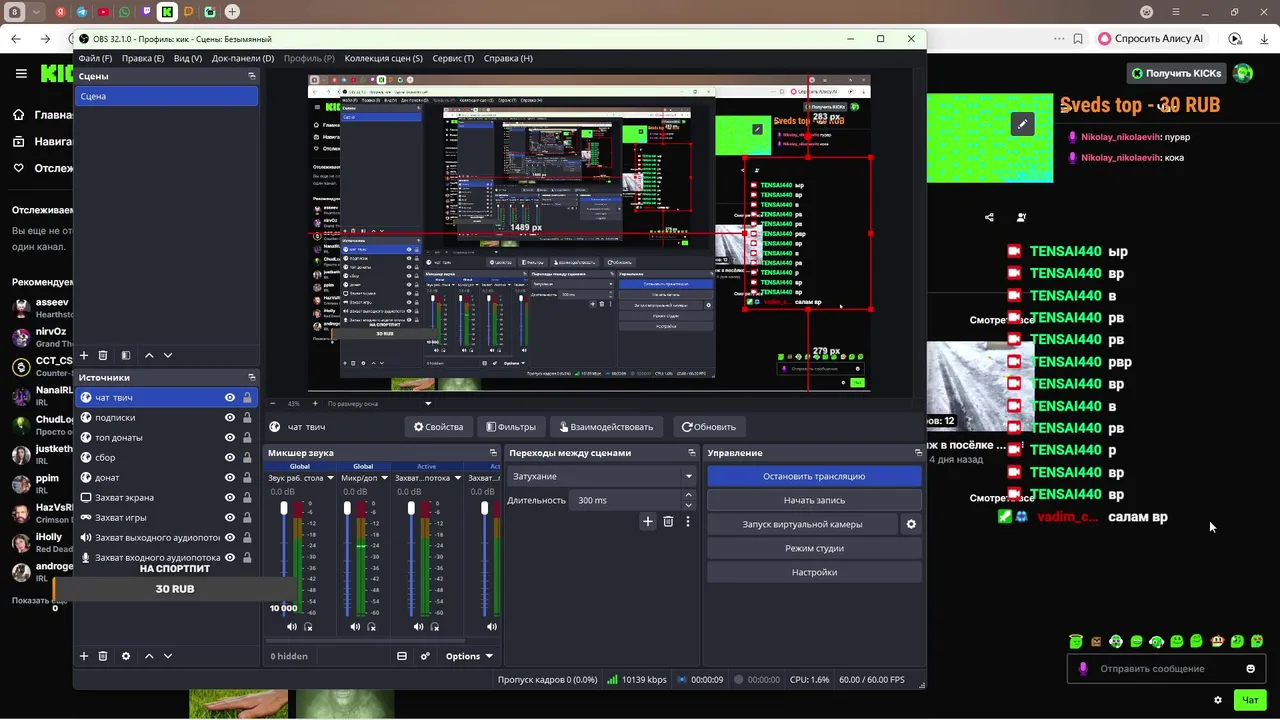Undock the Scenes panel
Viewport: 1280px width, 720px height.
pyautogui.click(x=252, y=76)
